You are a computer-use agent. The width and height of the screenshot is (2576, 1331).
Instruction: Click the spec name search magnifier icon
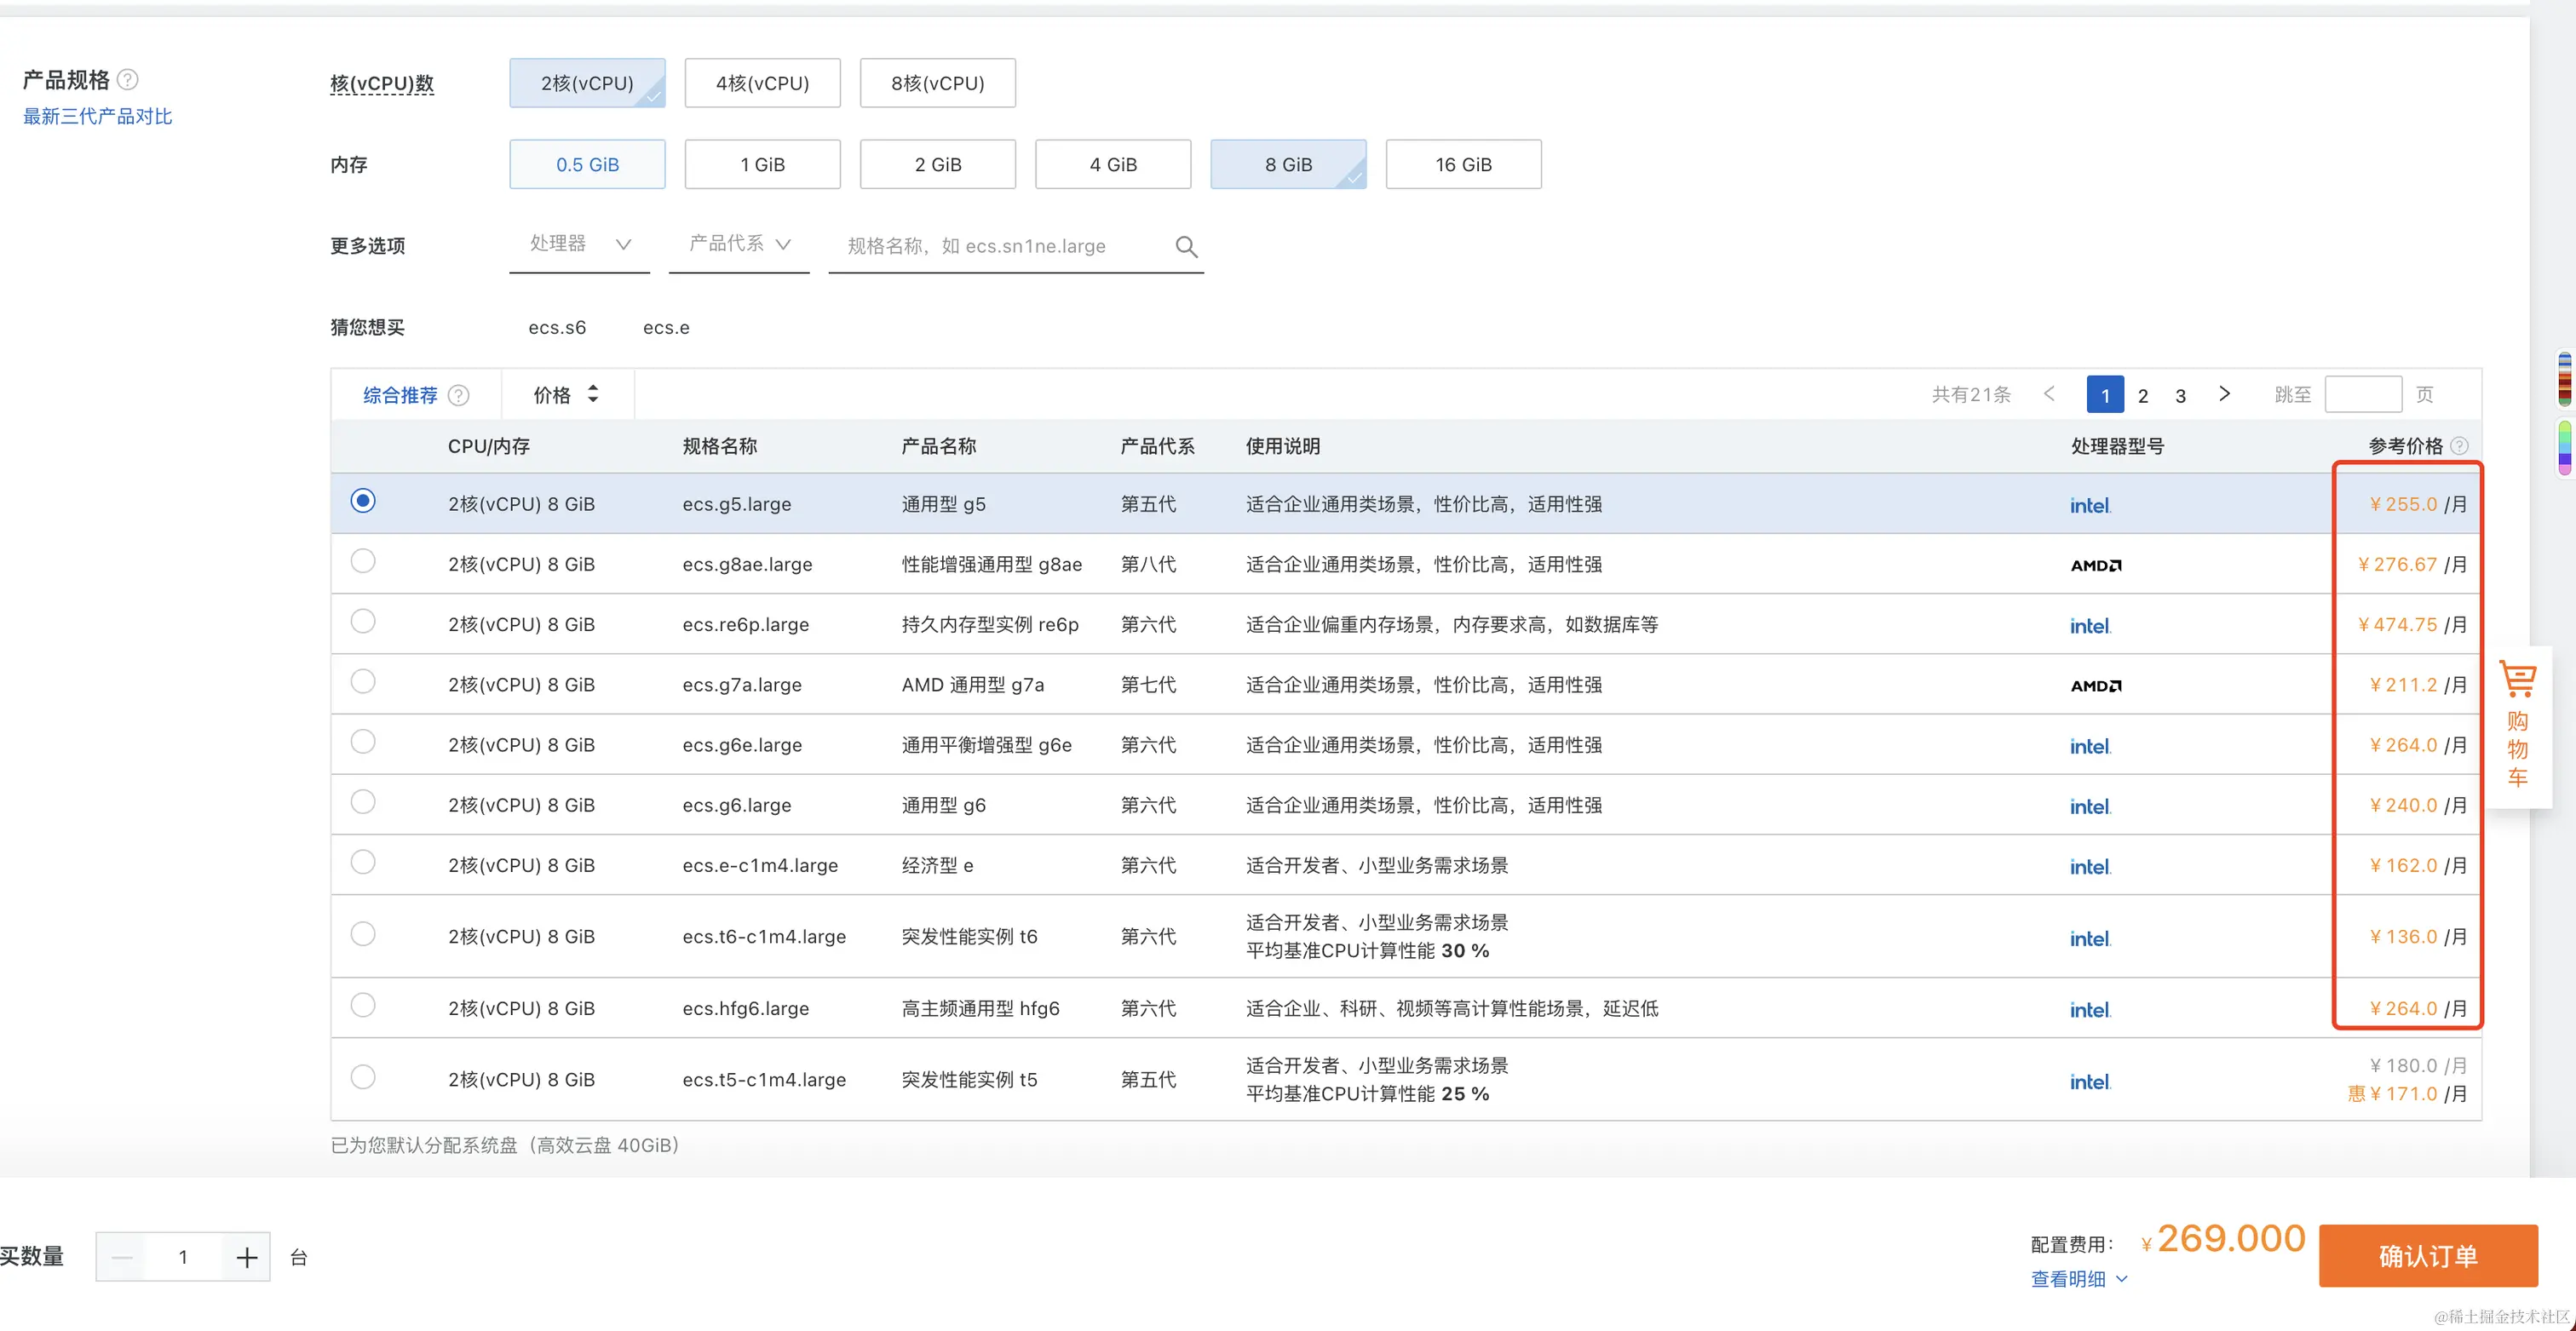coord(1186,246)
